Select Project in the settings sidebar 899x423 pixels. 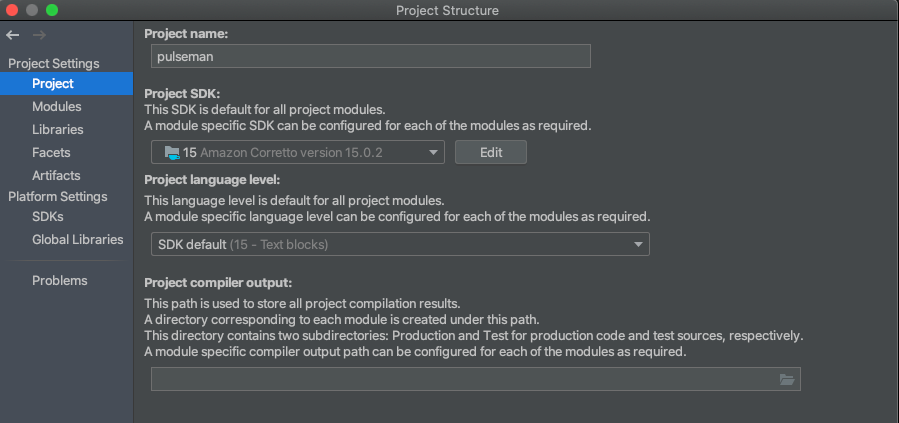tap(52, 84)
